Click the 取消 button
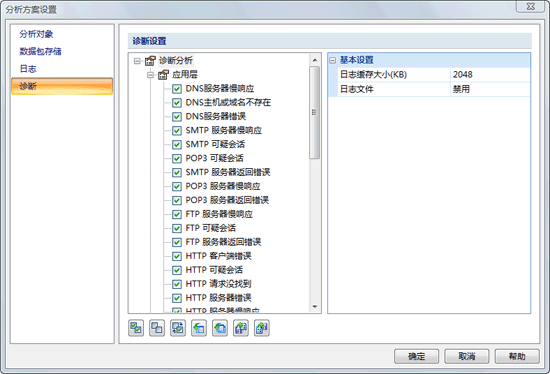This screenshot has width=550, height=374. point(467,356)
